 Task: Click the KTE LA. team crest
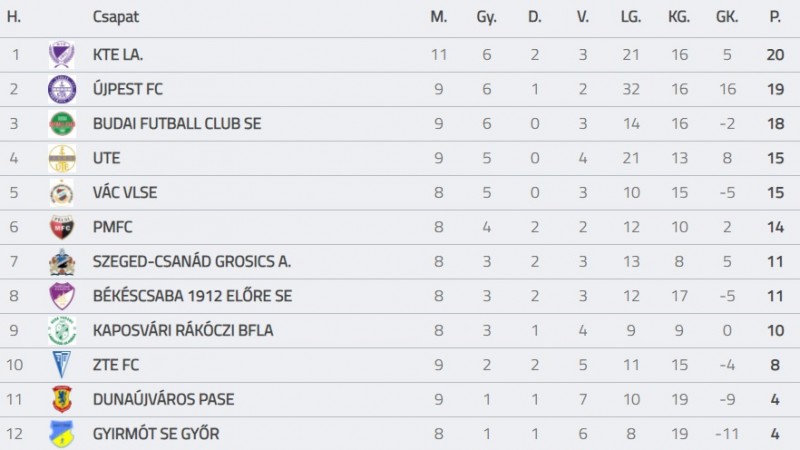tap(62, 55)
